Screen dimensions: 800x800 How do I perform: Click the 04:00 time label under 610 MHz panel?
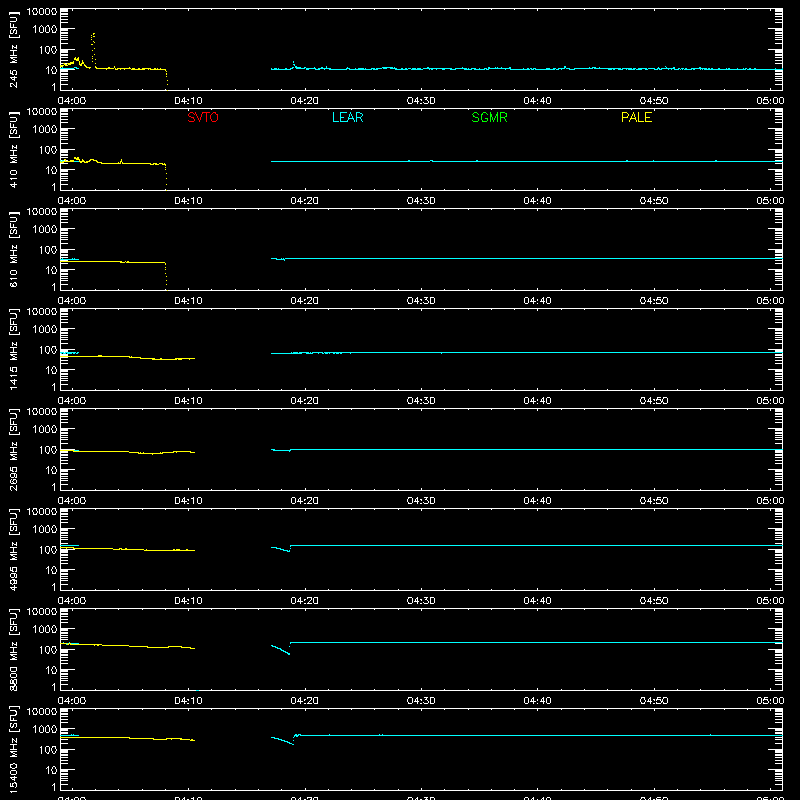click(x=72, y=301)
